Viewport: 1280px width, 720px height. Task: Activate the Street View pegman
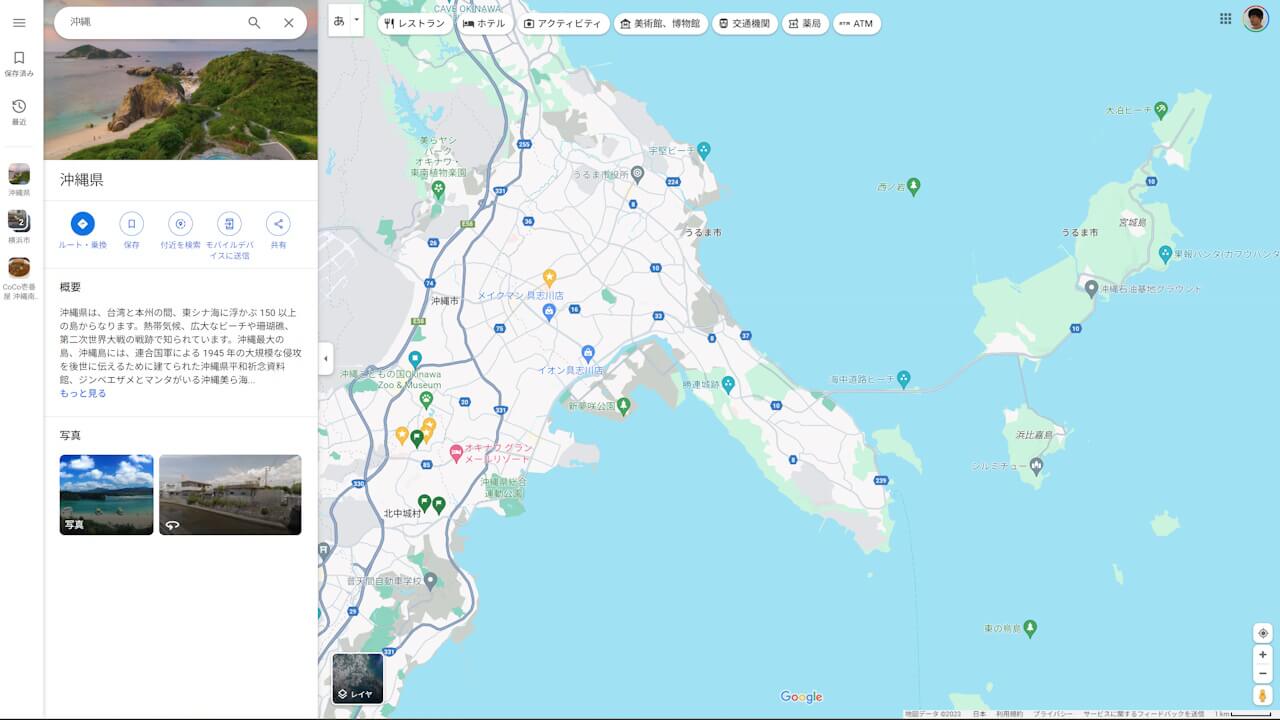coord(1262,692)
